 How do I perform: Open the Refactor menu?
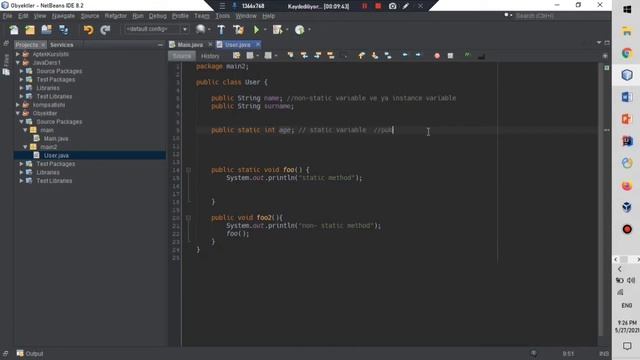click(116, 16)
